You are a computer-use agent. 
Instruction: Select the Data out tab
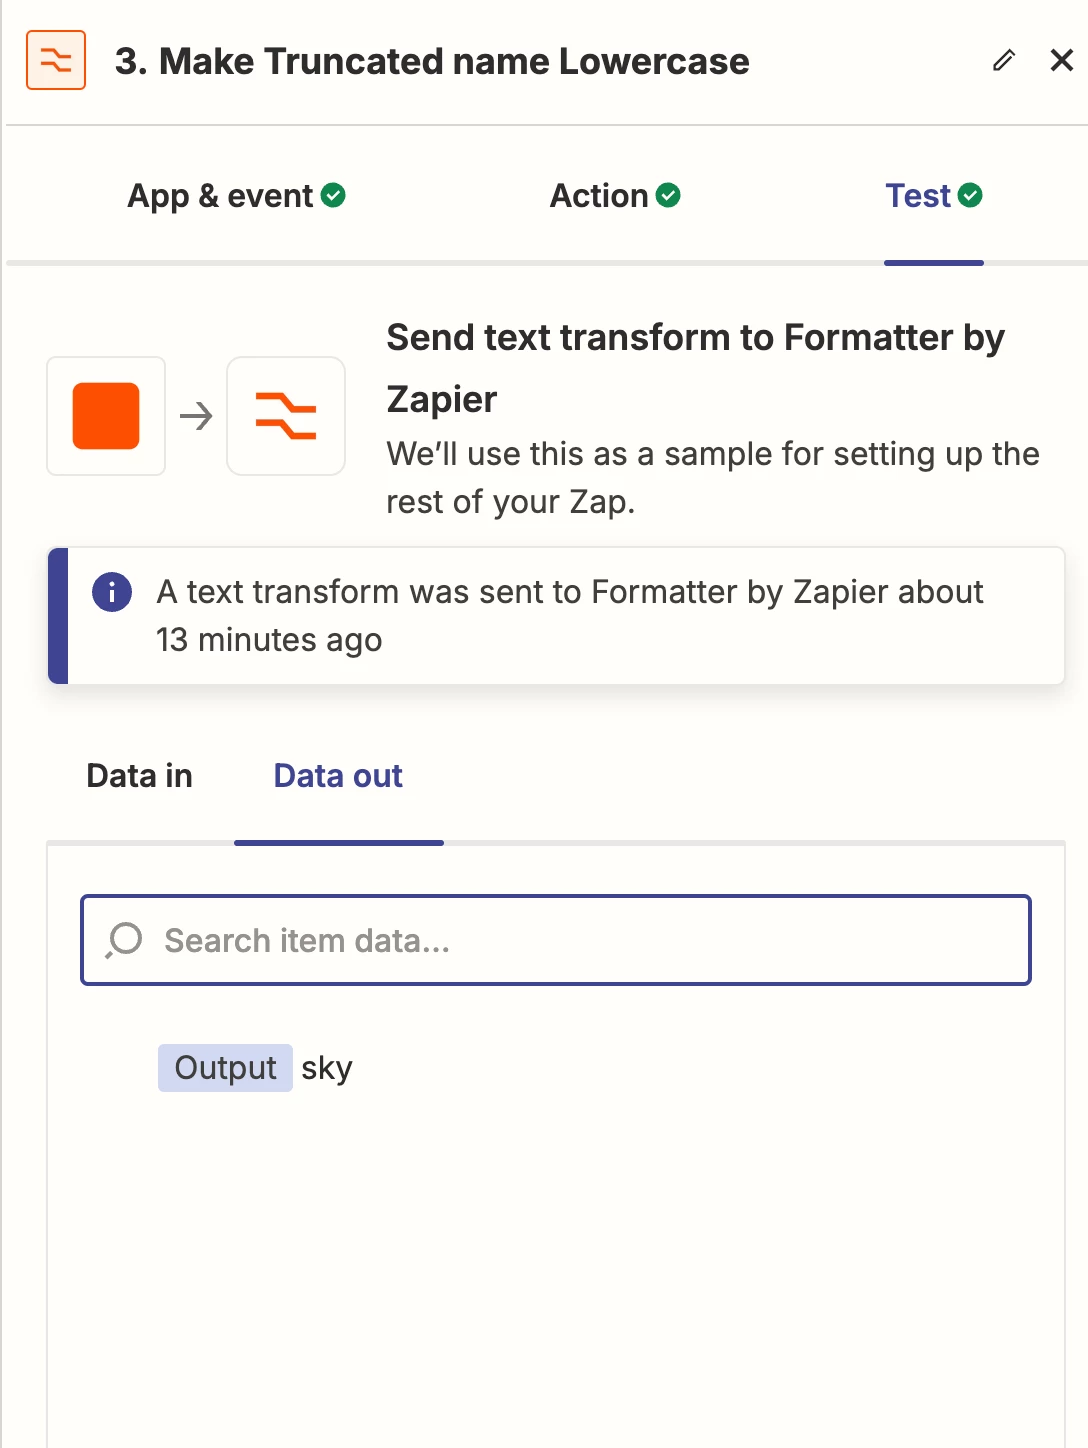[x=338, y=776]
